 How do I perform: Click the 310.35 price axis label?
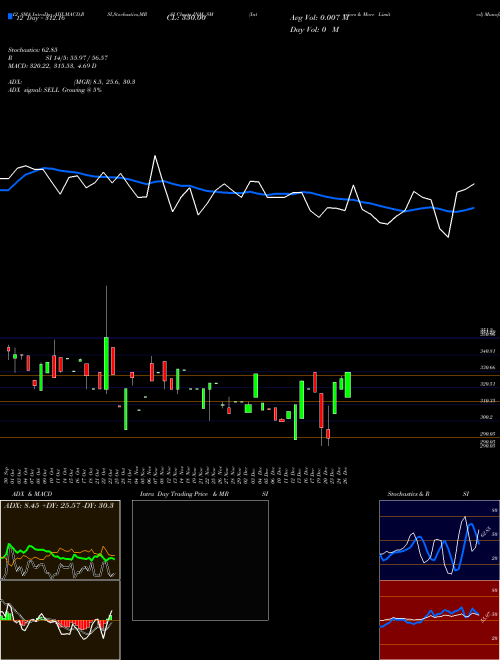point(488,401)
